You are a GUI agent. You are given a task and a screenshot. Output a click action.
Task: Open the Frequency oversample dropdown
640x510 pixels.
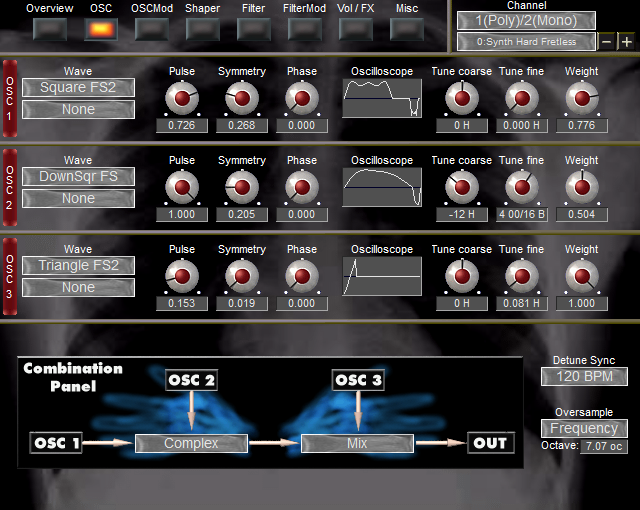coord(584,428)
